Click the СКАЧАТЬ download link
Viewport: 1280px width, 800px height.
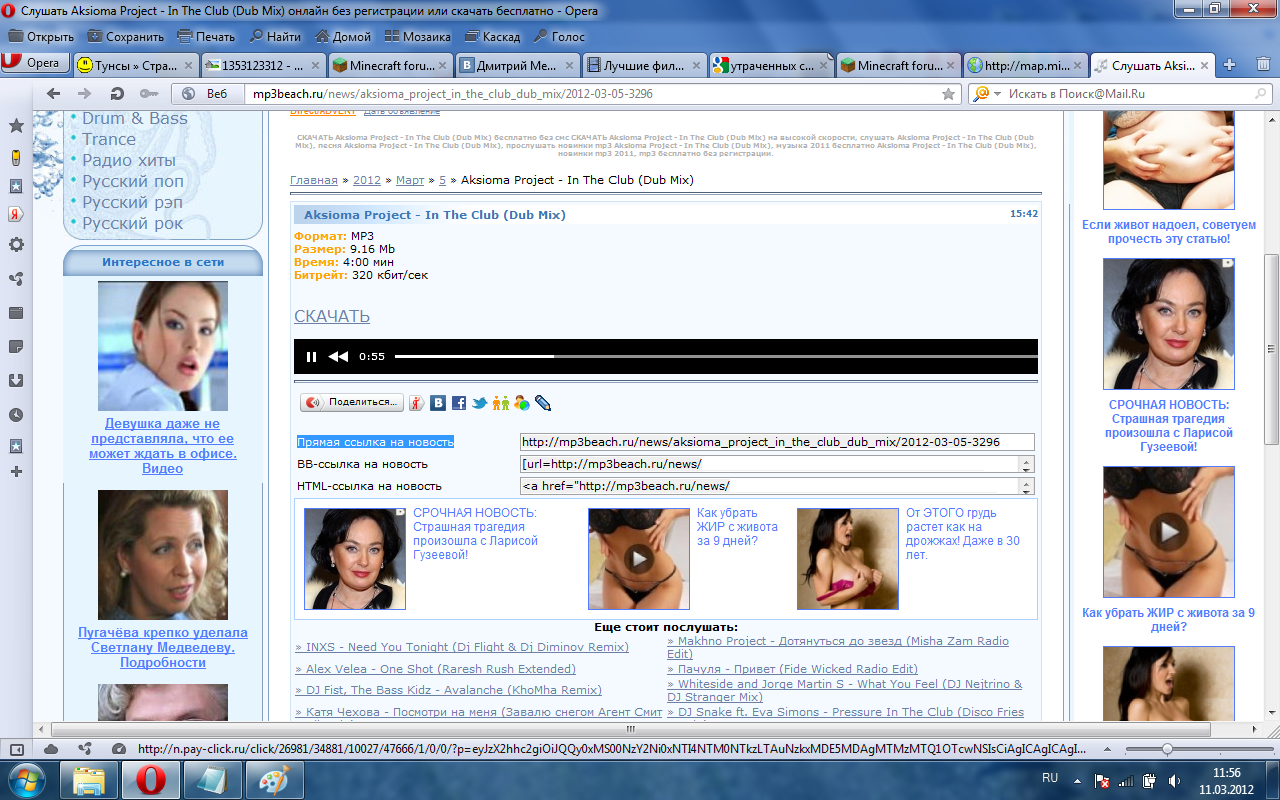(332, 316)
